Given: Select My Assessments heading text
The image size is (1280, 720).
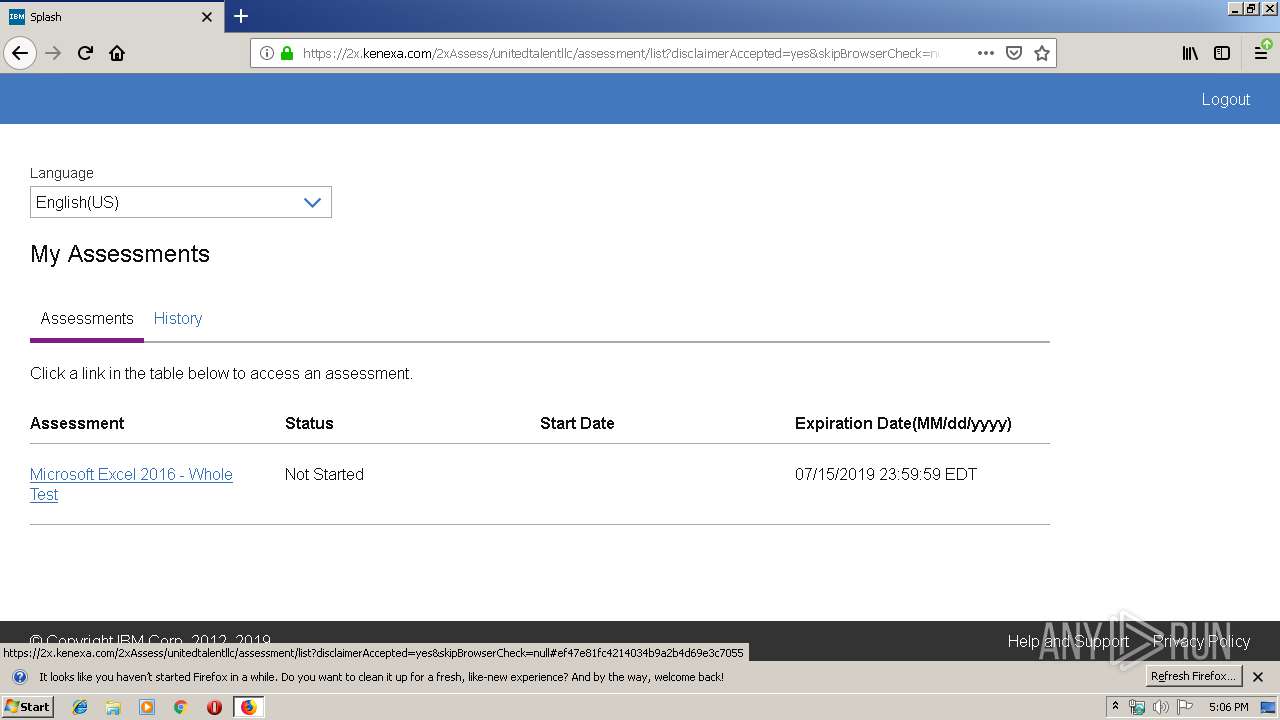Looking at the screenshot, I should (120, 254).
